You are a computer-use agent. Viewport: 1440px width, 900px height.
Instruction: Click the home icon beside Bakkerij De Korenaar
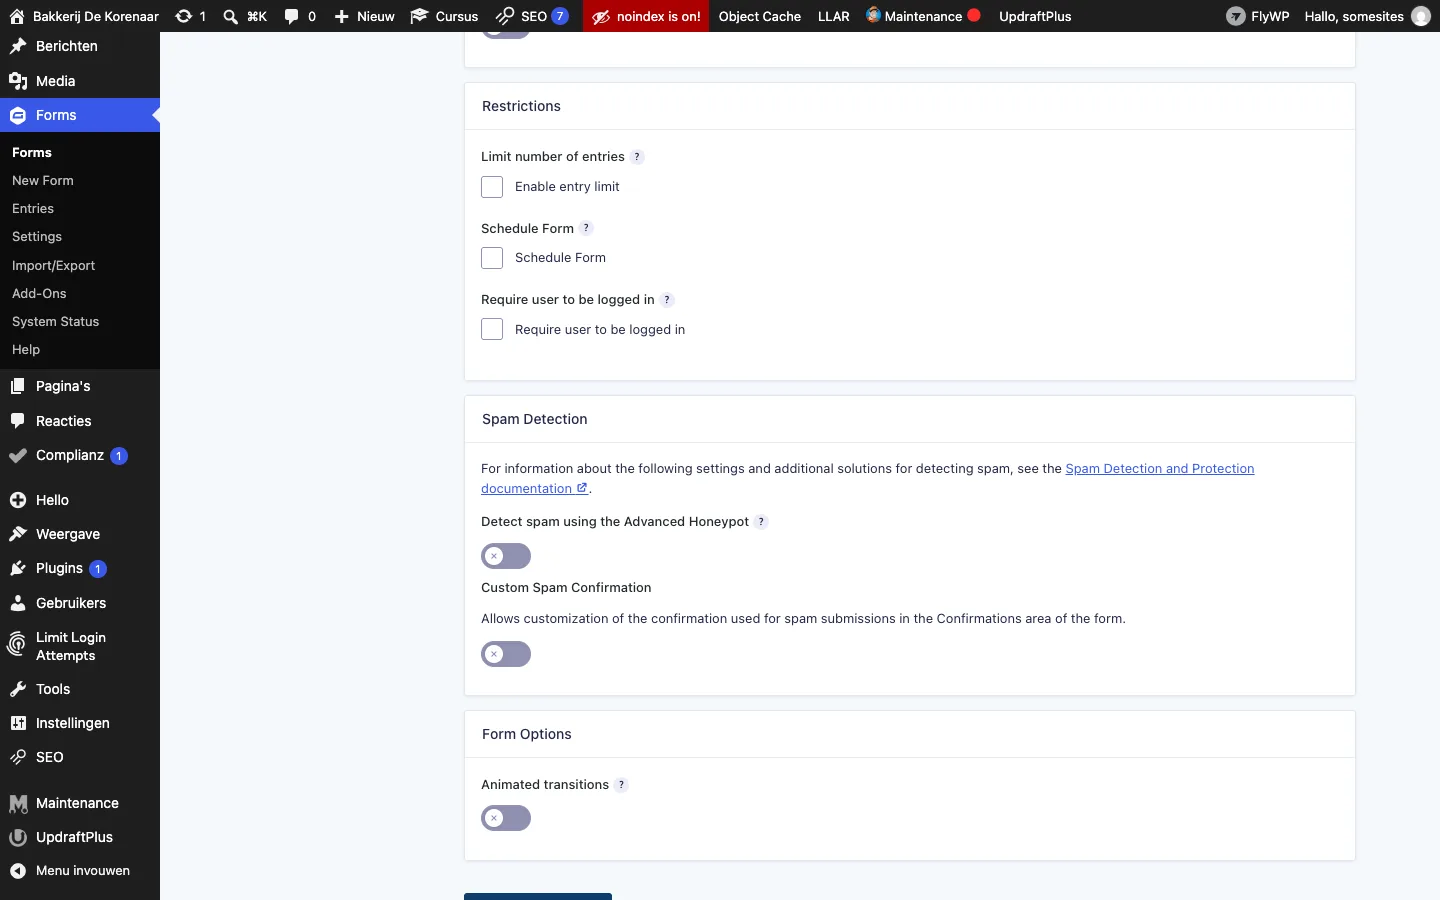(16, 16)
